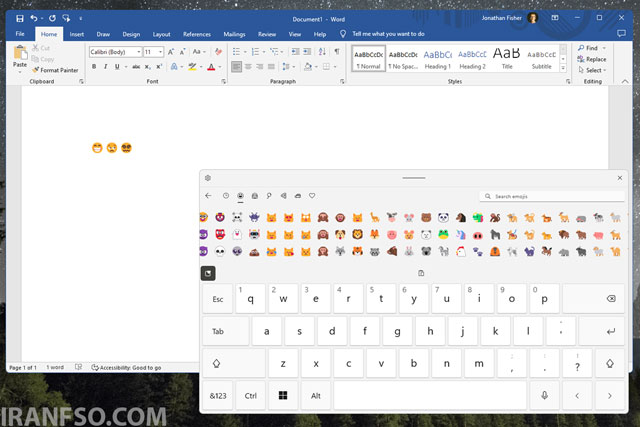
Task: Sort the selected text alphabetically
Action: (322, 51)
